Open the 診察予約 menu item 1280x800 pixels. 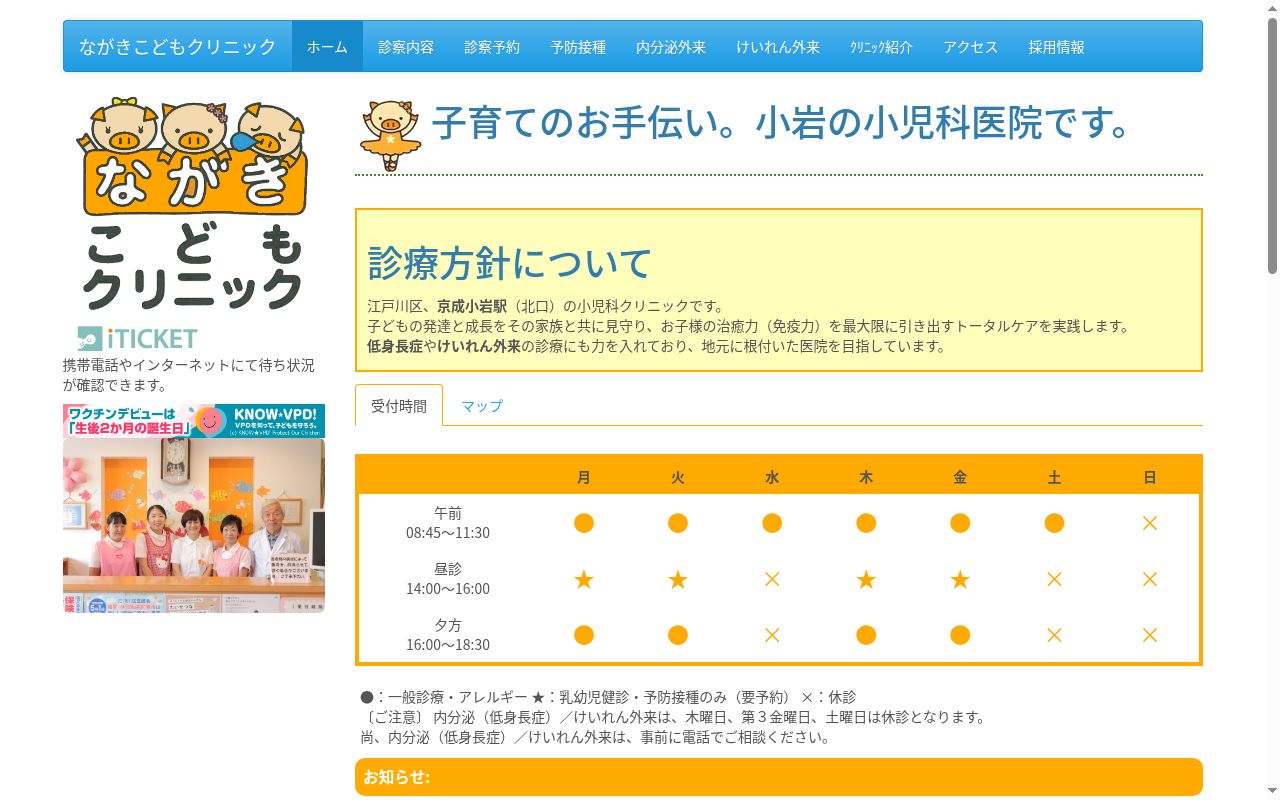pyautogui.click(x=492, y=47)
